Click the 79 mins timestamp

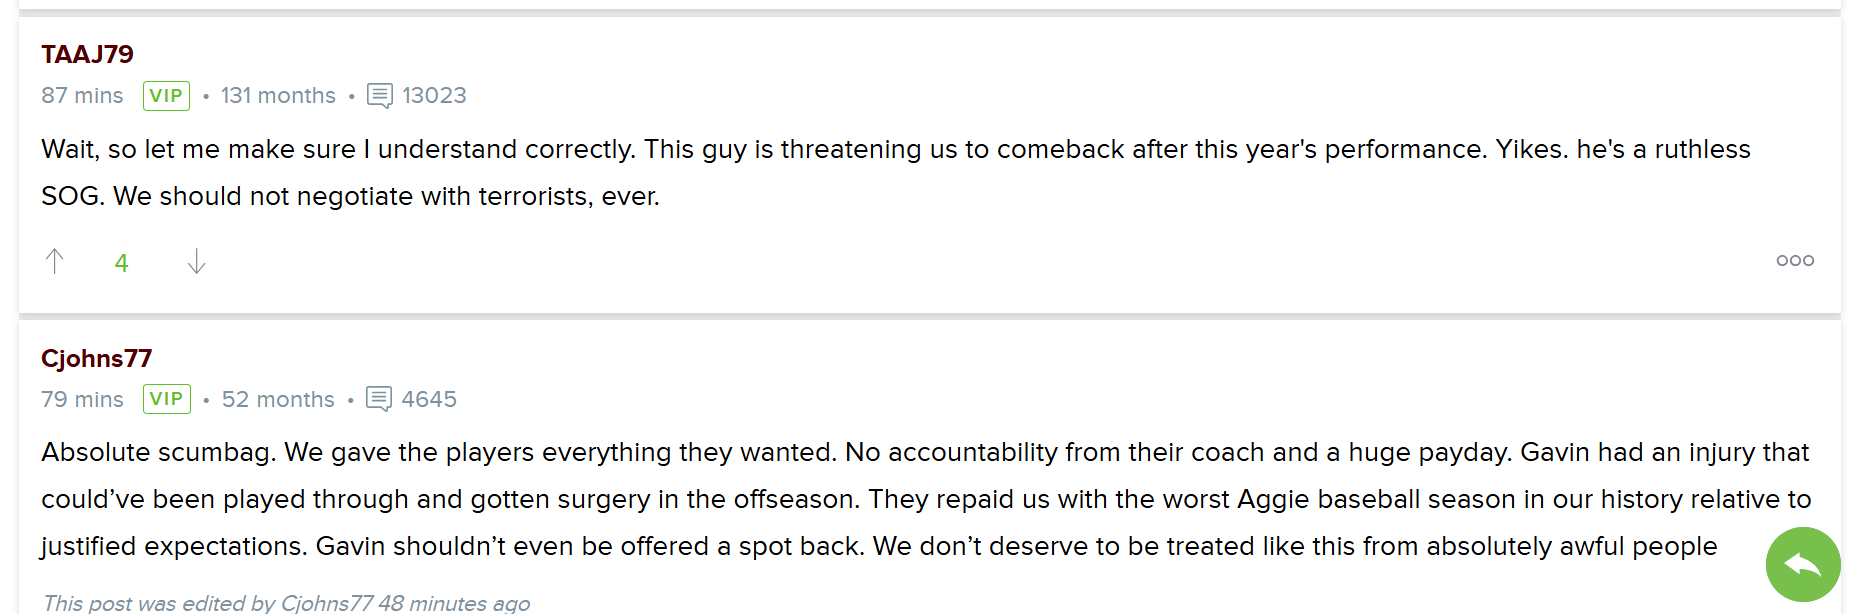coord(82,399)
